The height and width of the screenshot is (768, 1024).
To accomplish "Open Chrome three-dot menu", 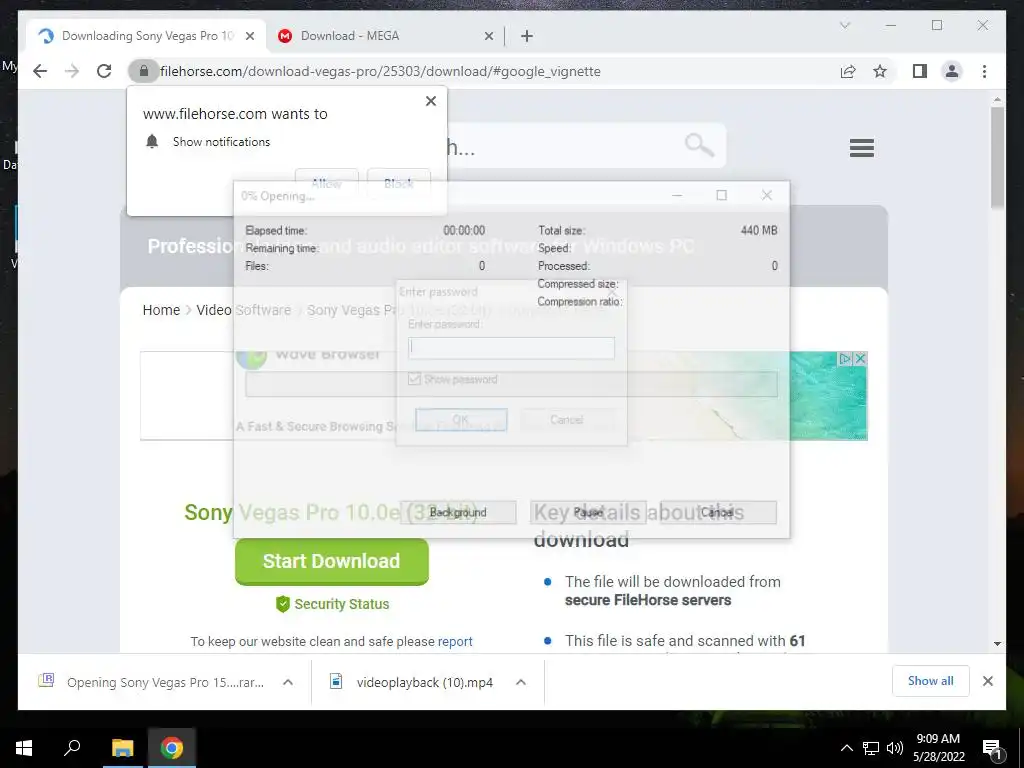I will 984,71.
